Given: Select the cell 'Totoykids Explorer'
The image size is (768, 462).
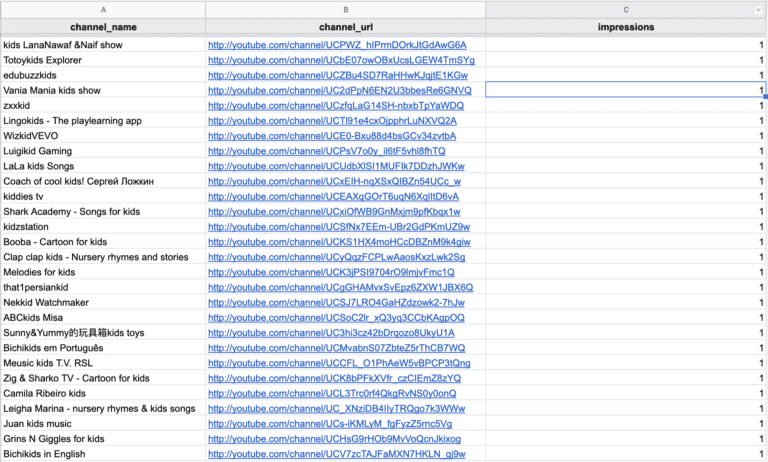Looking at the screenshot, I should [103, 60].
